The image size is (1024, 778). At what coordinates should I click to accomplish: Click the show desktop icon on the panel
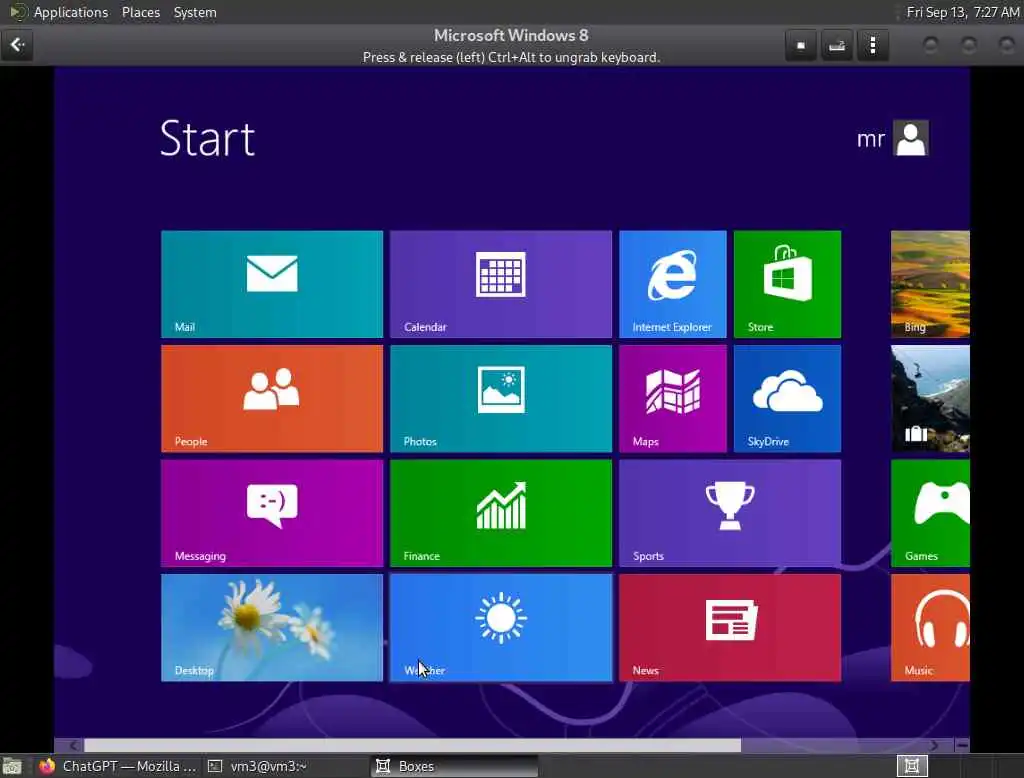tap(12, 766)
